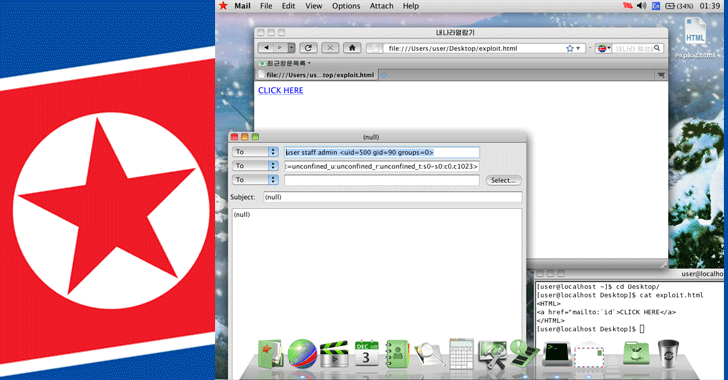Open the View menu

click(313, 6)
